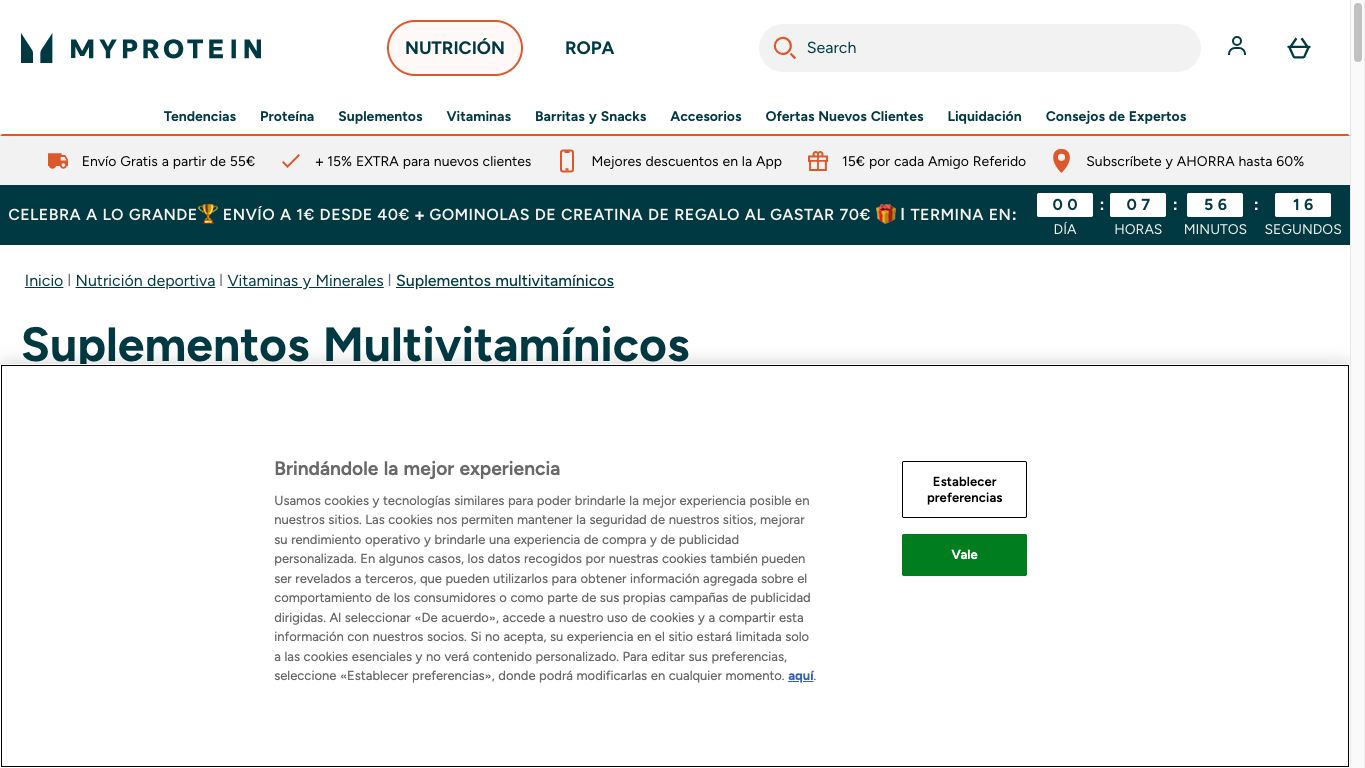Click the DÍA countdown value

point(1065,205)
